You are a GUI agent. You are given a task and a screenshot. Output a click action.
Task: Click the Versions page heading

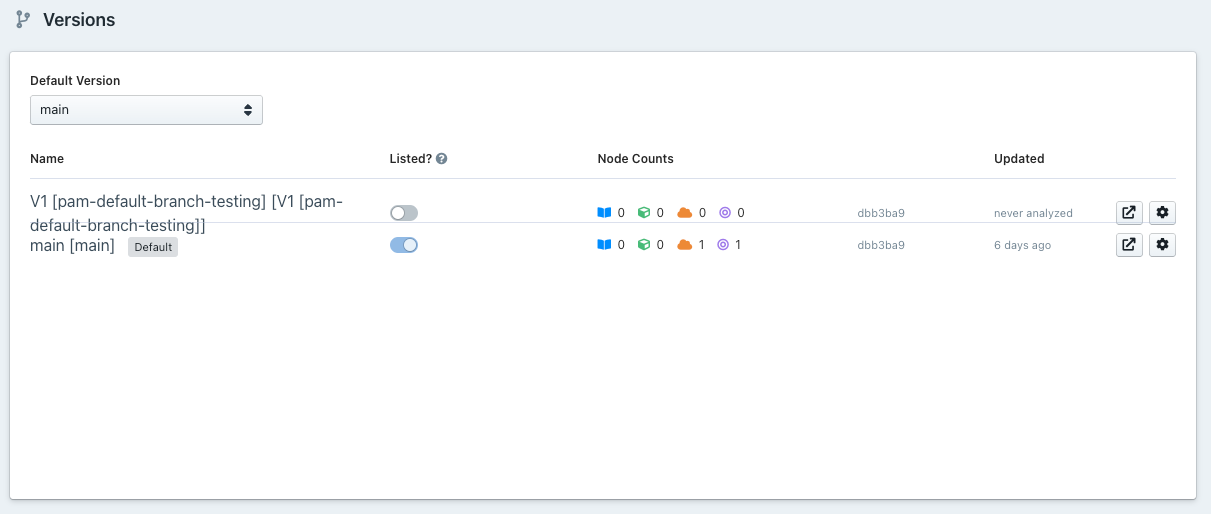(79, 20)
